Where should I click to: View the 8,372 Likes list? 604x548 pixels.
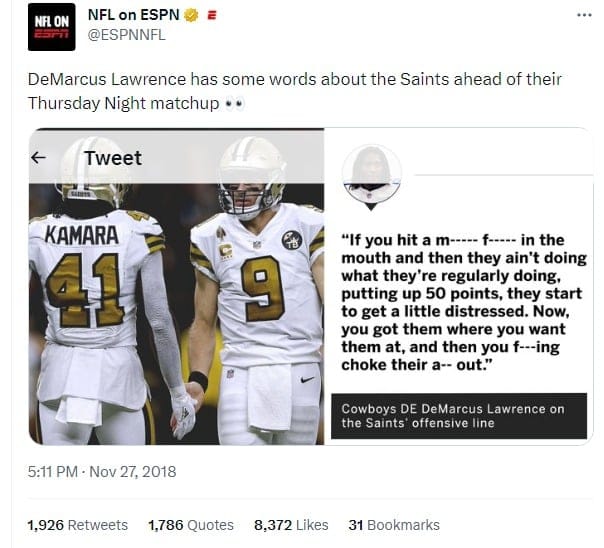point(291,525)
